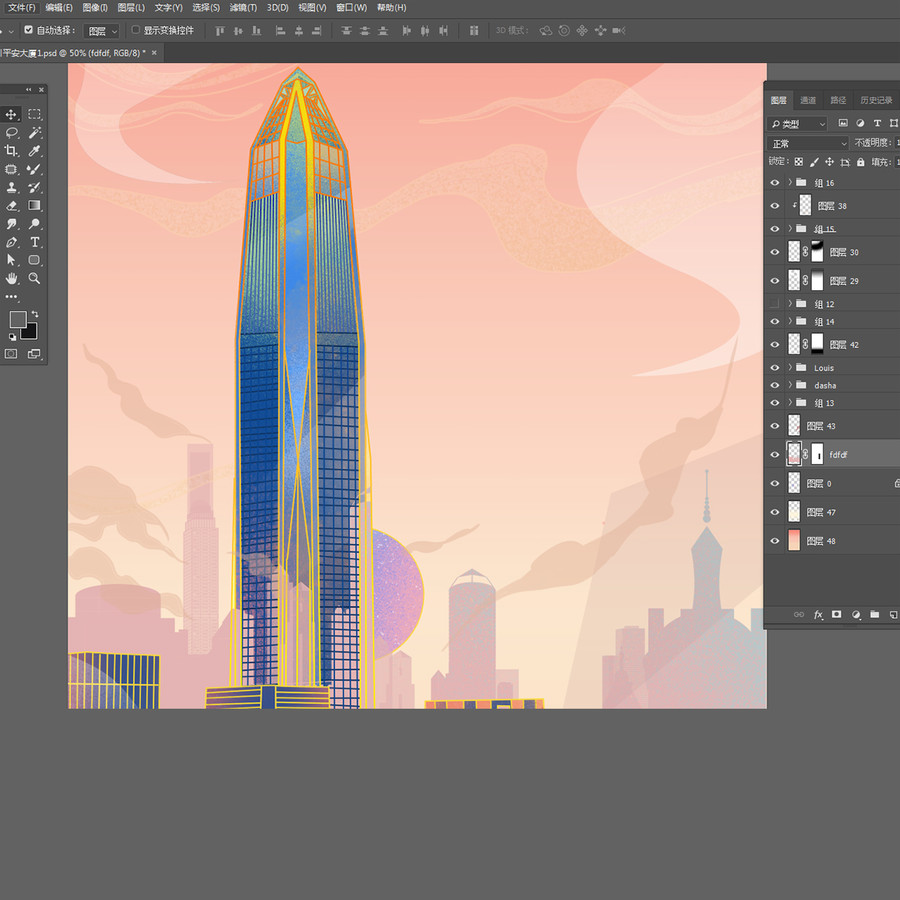The height and width of the screenshot is (900, 900).
Task: Select the Crop tool
Action: point(11,151)
